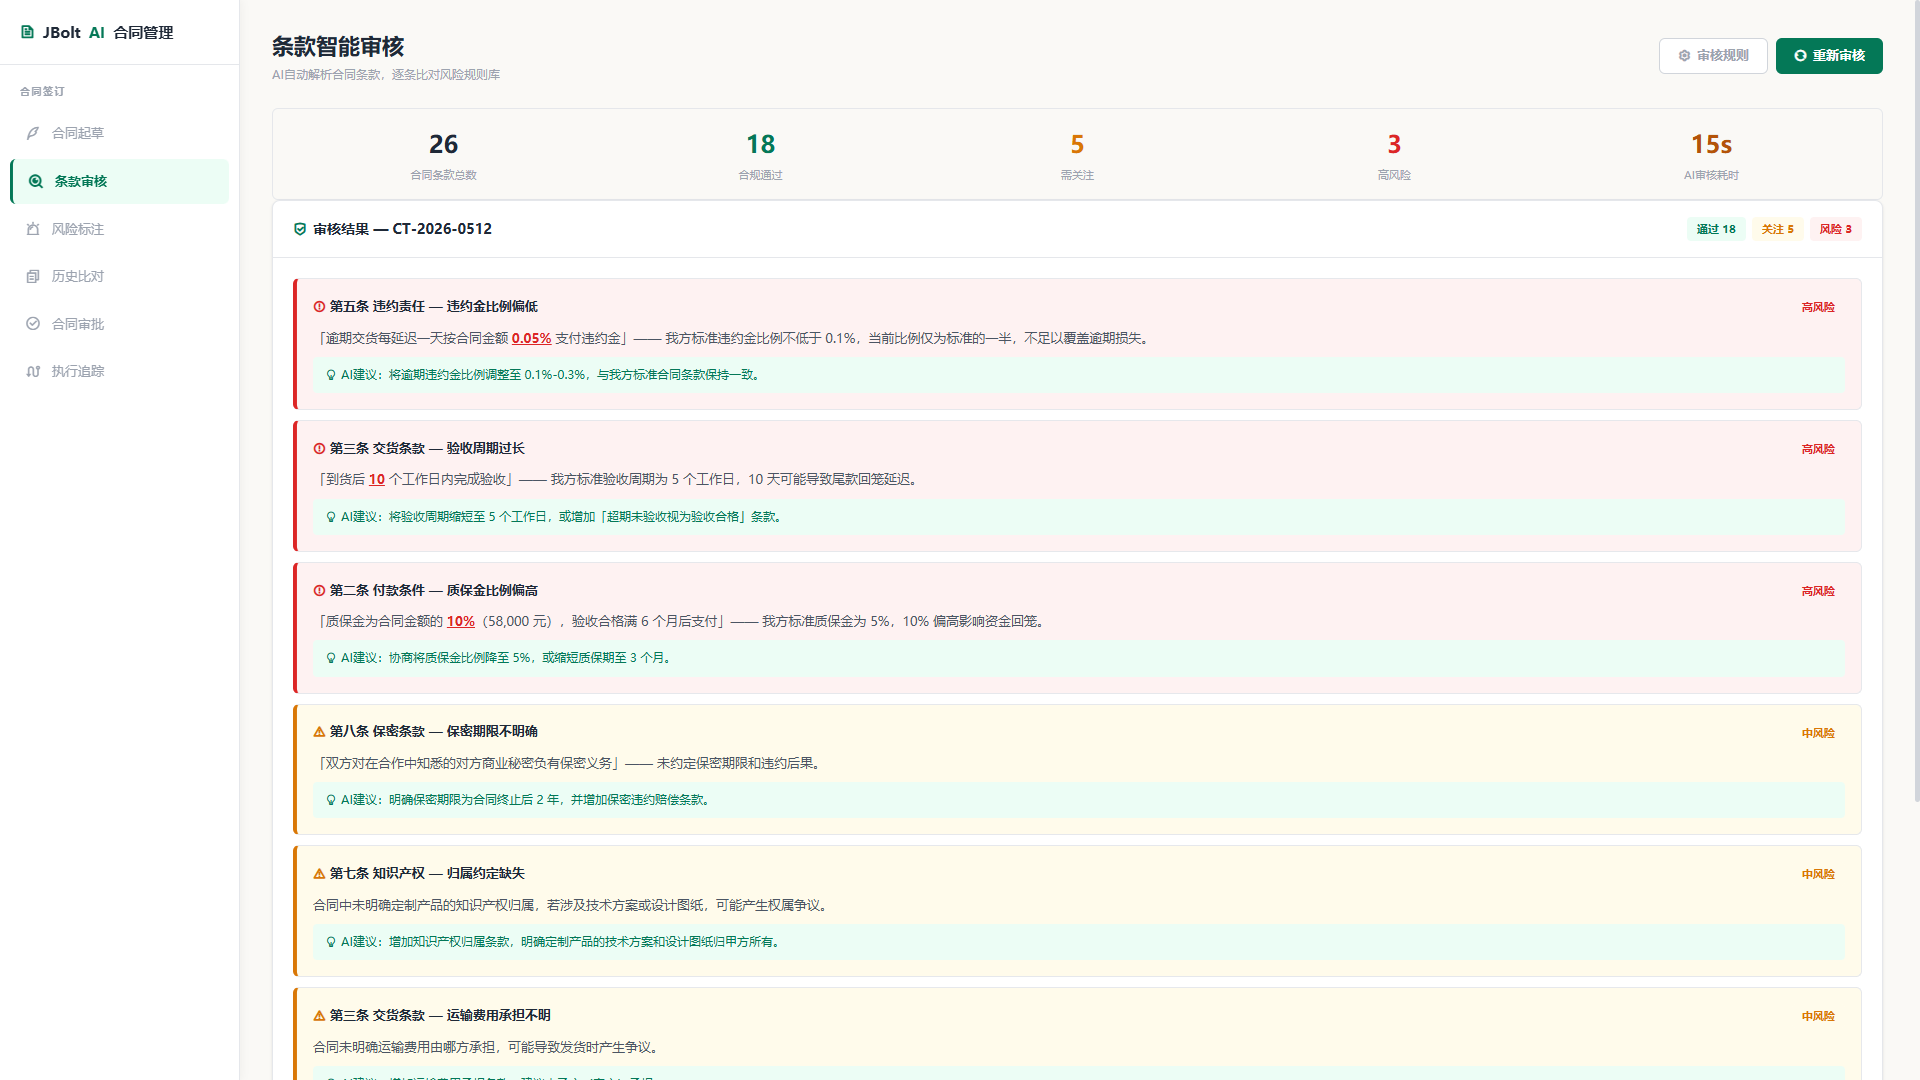Click heading 第七条 知识产权 — 归属约定缺失
The width and height of the screenshot is (1920, 1080).
(x=427, y=874)
